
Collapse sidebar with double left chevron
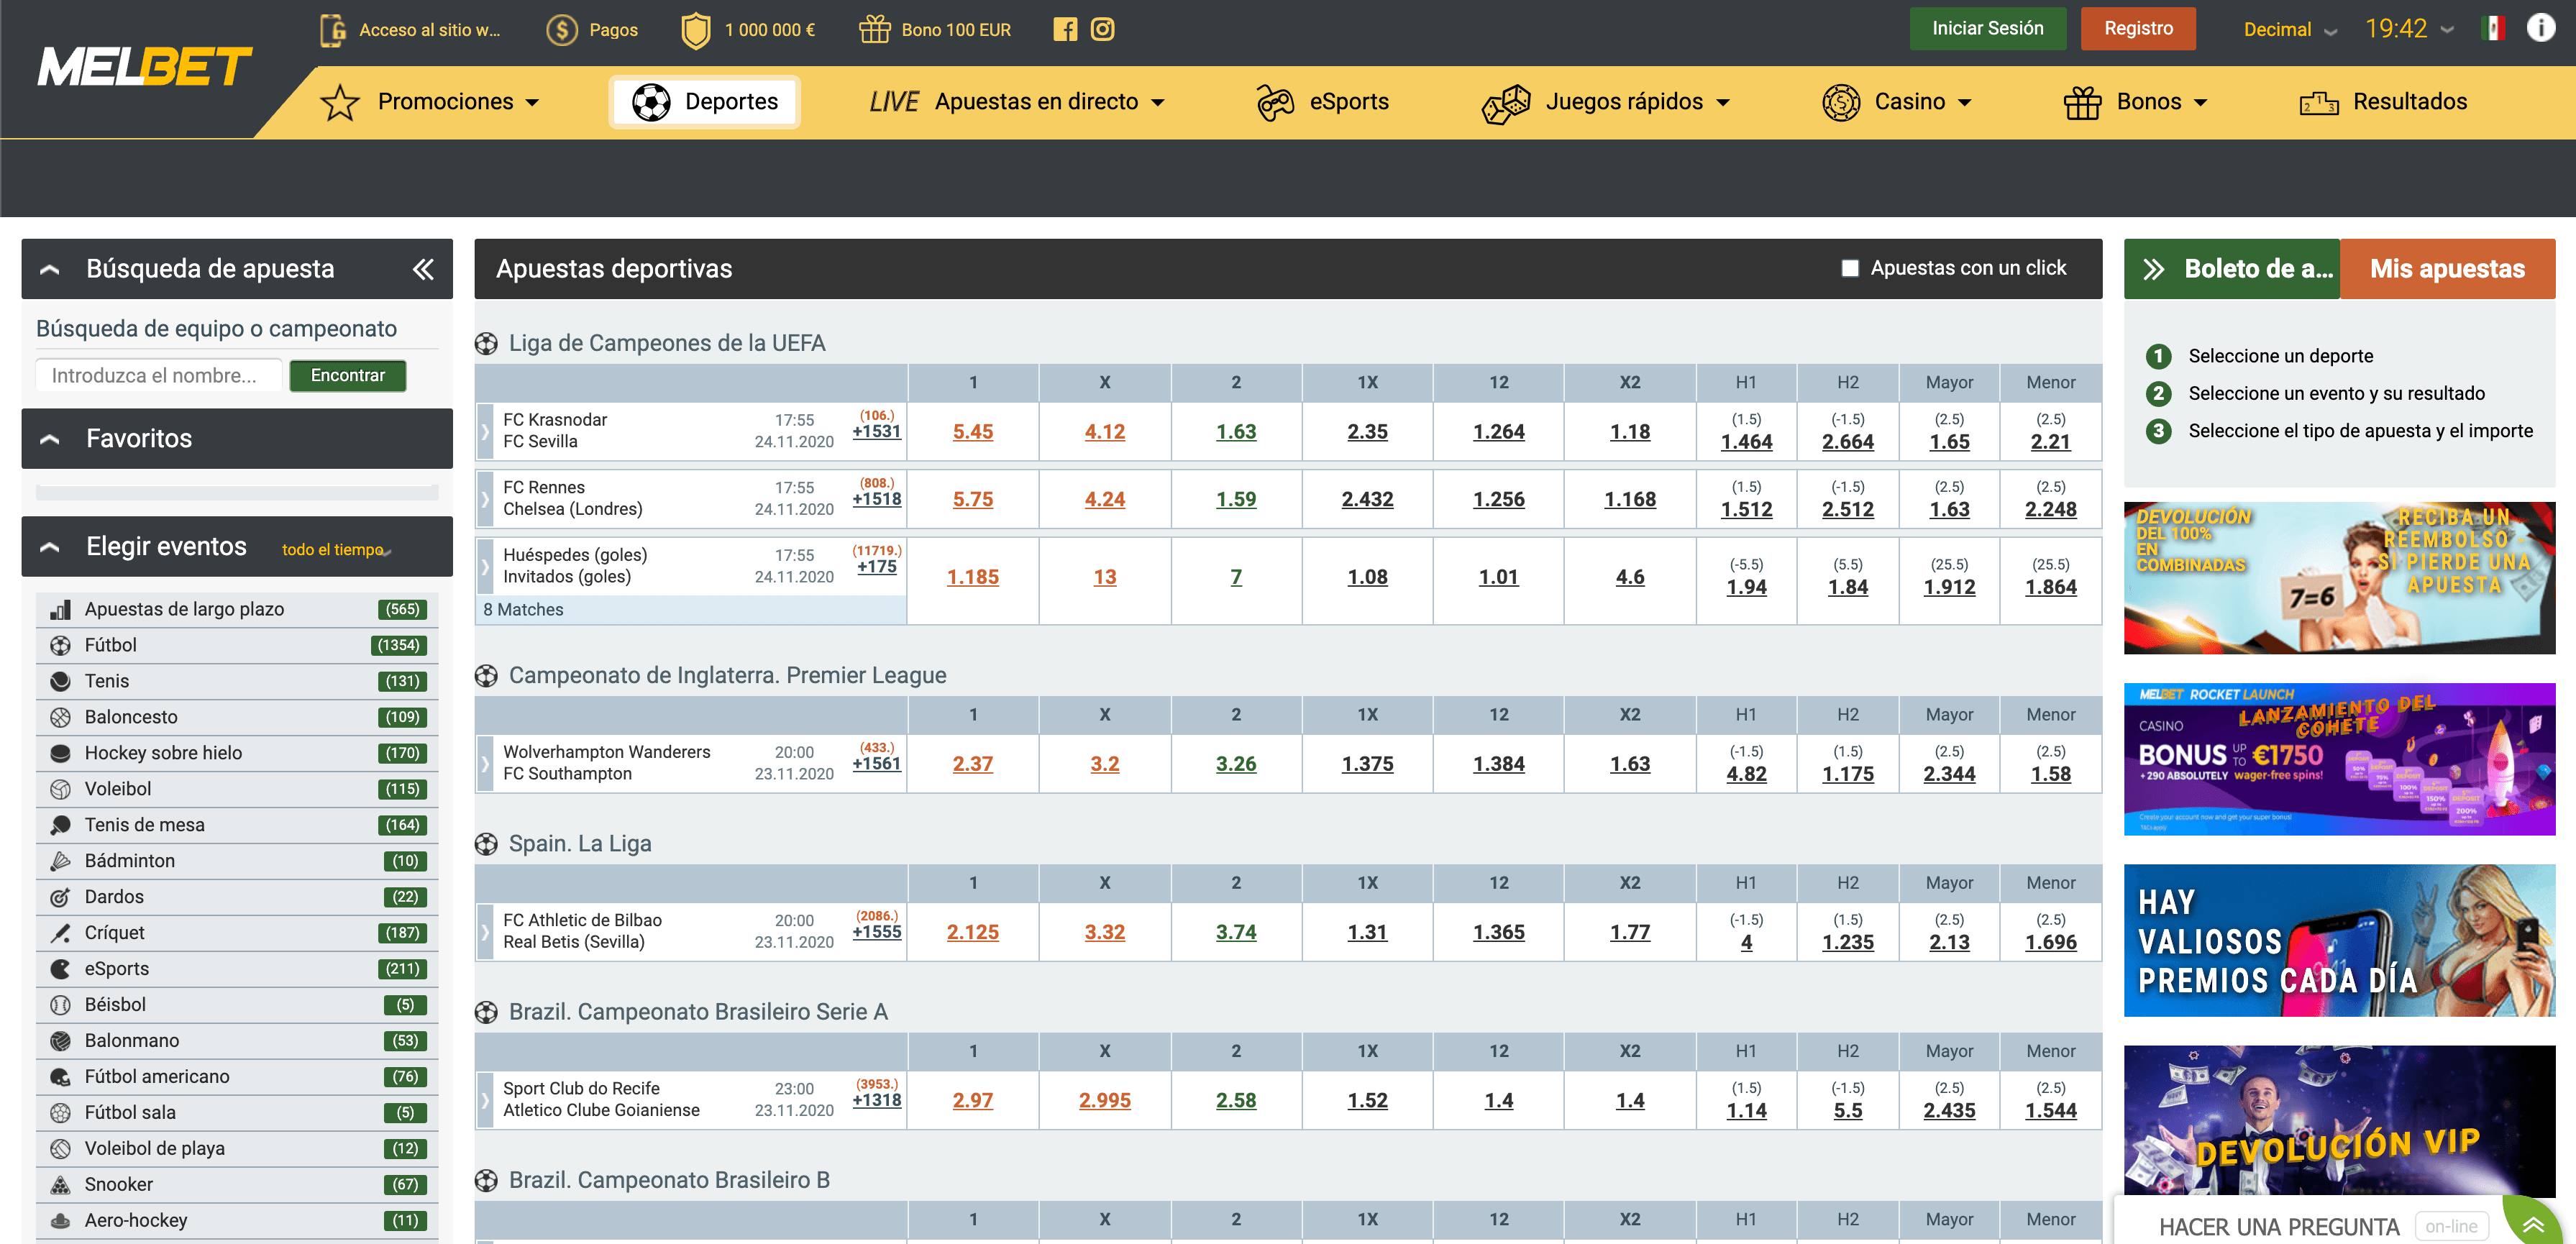pos(424,269)
